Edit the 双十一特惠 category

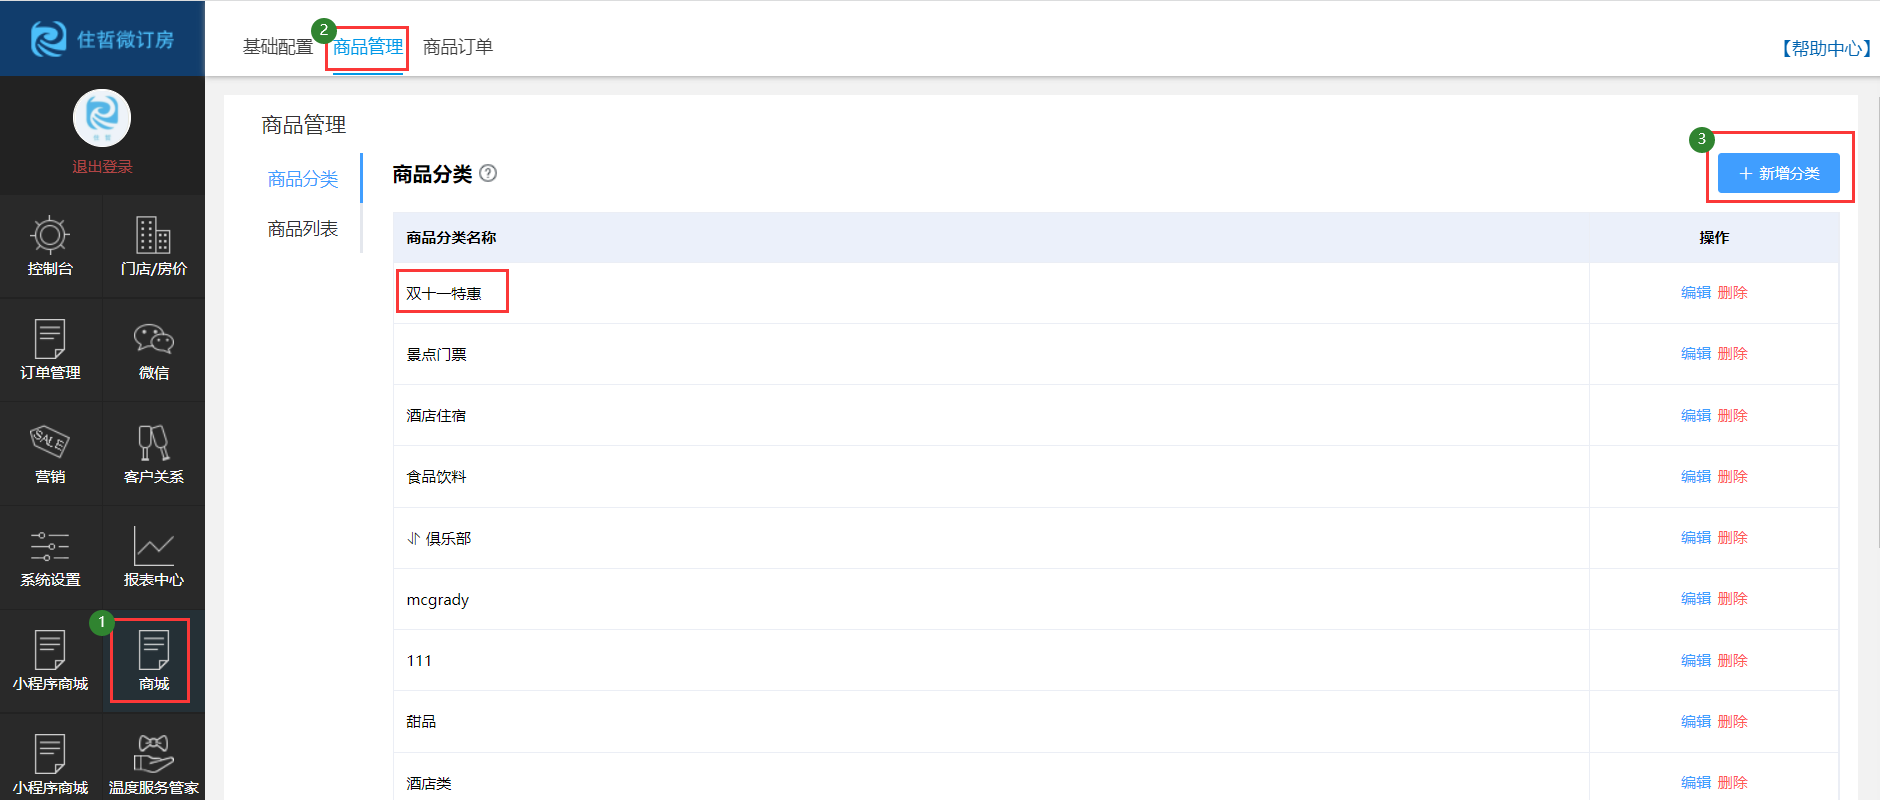(x=1695, y=293)
